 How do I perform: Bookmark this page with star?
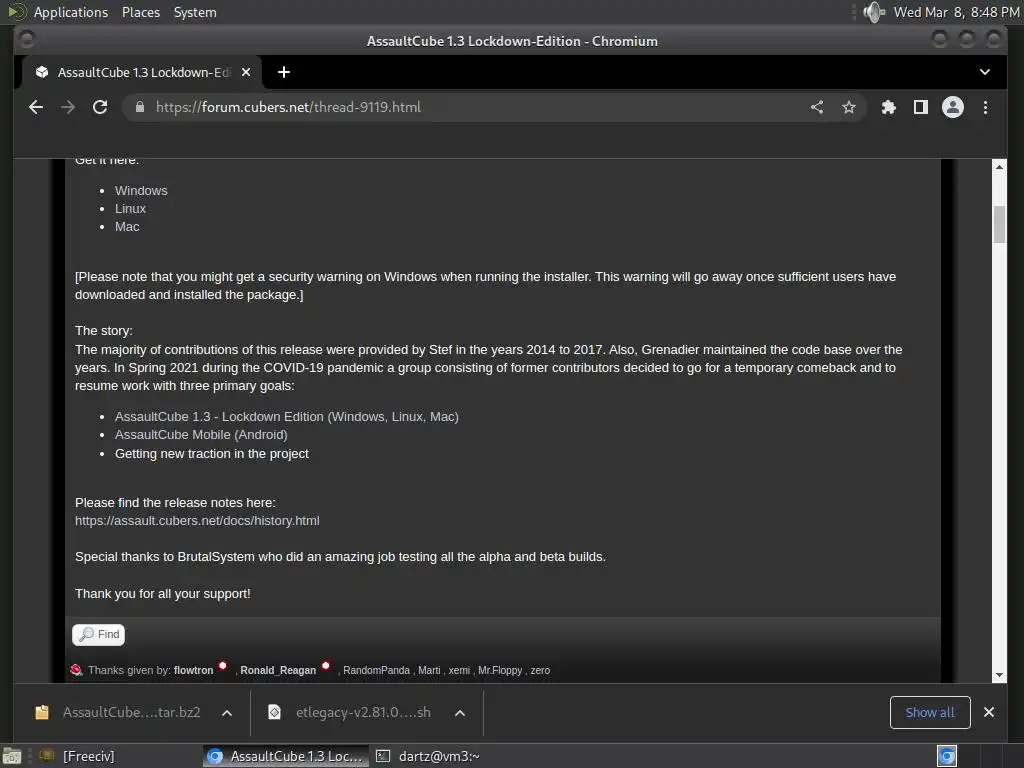[848, 107]
